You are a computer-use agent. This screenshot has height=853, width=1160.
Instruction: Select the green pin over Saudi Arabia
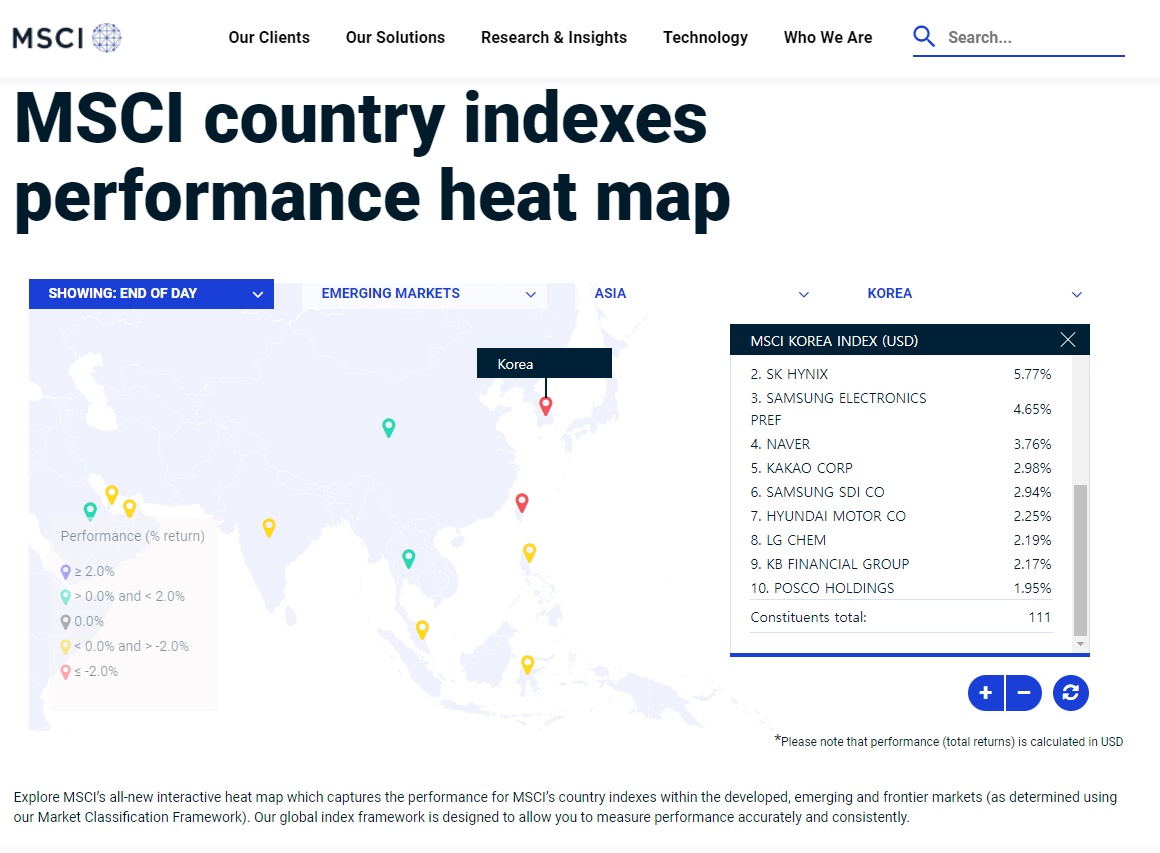point(90,510)
